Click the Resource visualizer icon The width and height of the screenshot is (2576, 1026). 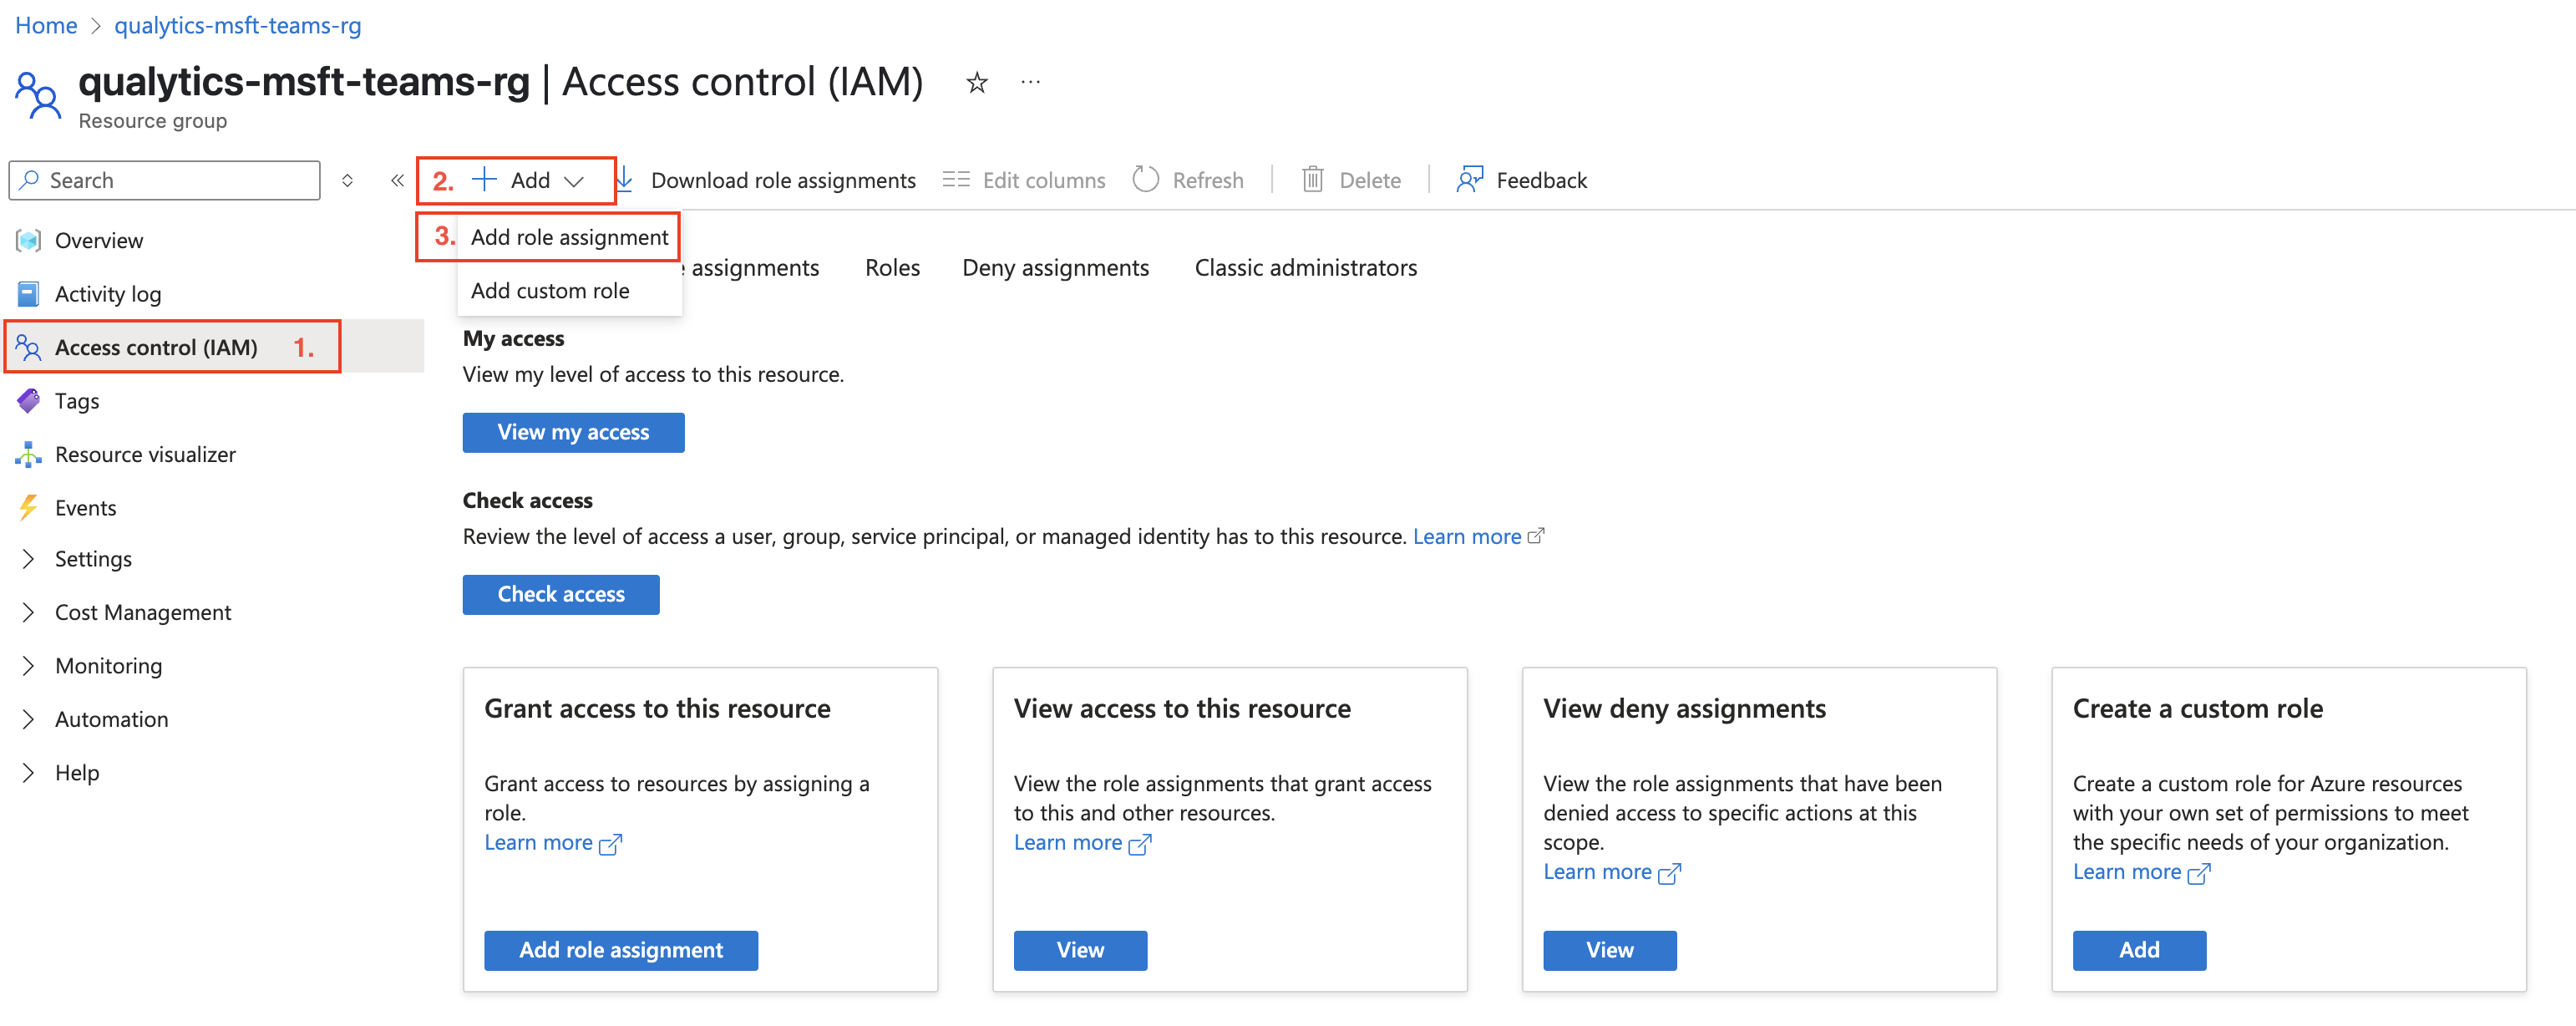pyautogui.click(x=28, y=454)
